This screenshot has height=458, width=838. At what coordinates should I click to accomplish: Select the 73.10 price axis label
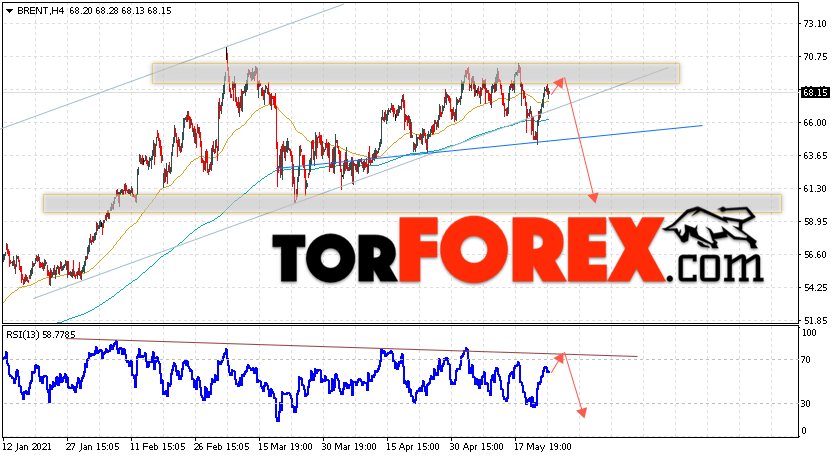pyautogui.click(x=815, y=24)
